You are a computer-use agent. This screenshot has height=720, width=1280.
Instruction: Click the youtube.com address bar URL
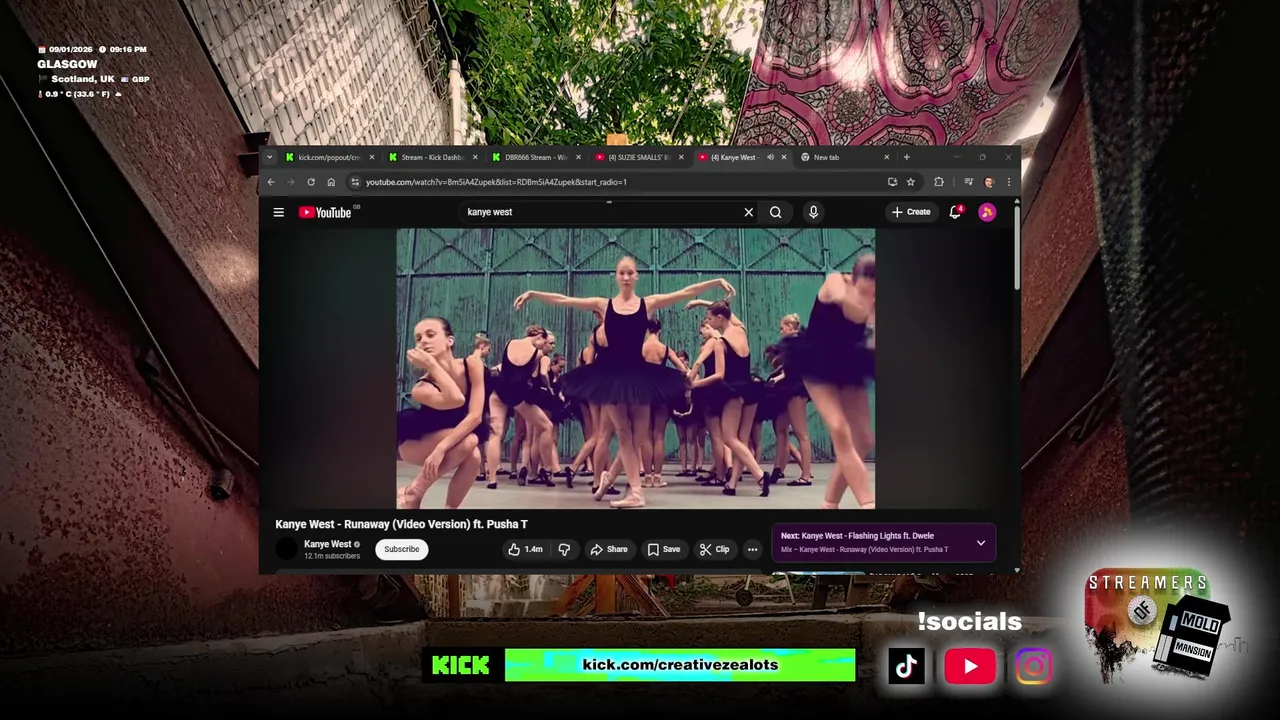496,182
